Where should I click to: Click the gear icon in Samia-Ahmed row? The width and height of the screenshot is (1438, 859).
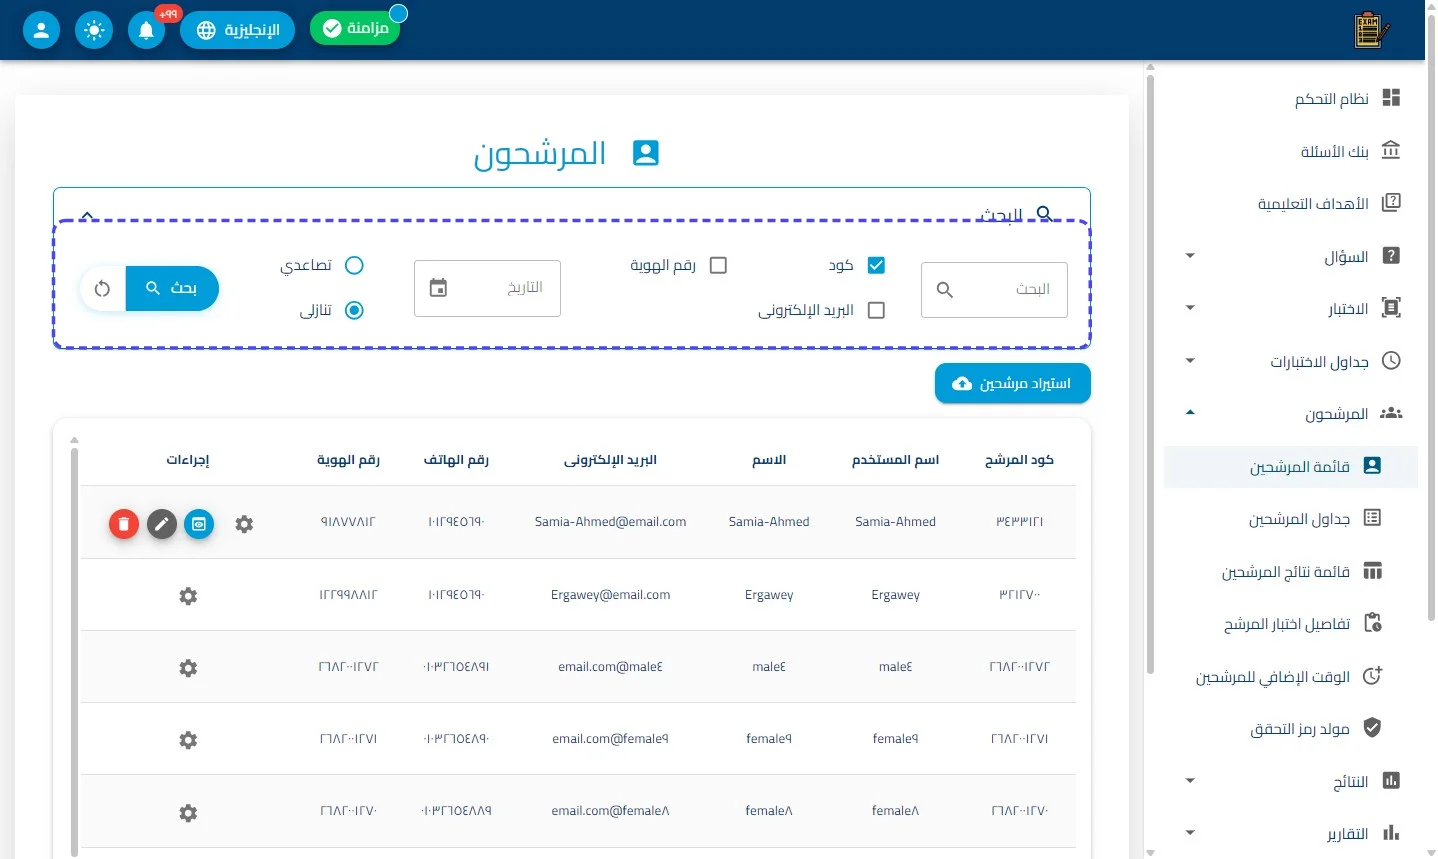click(244, 523)
